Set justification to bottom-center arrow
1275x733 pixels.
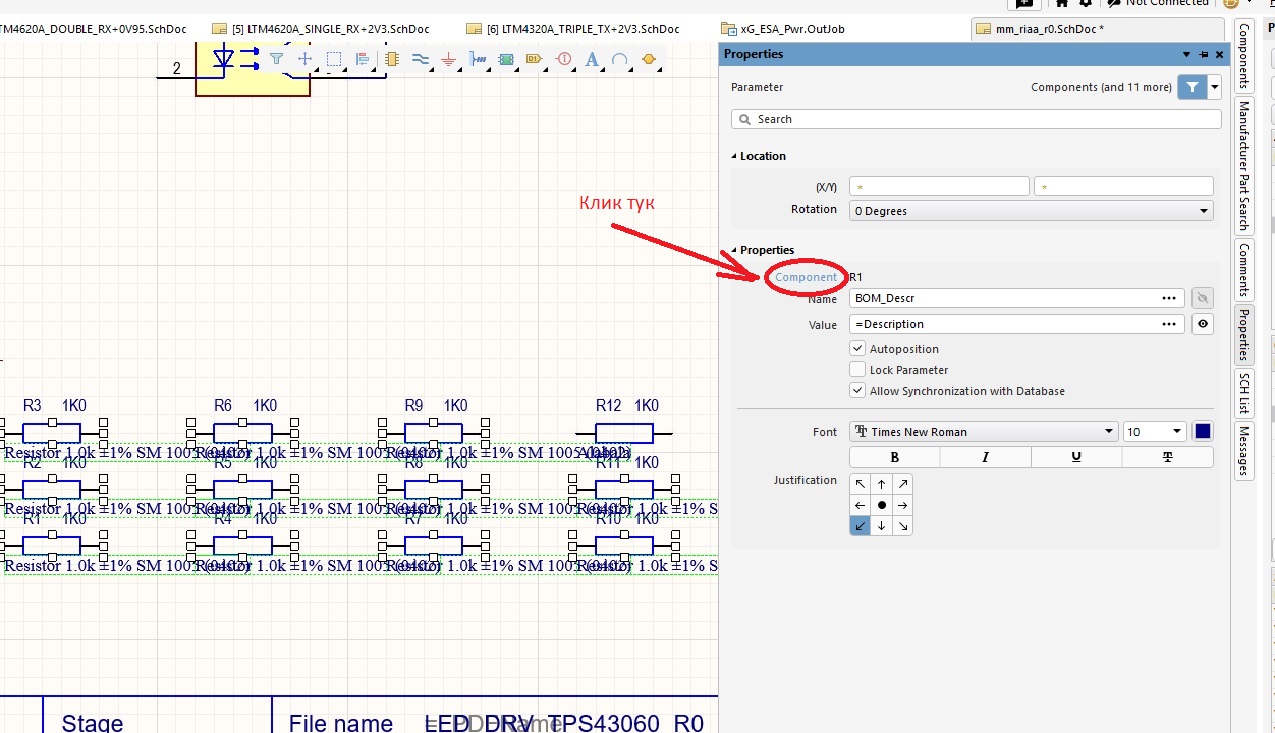click(881, 526)
